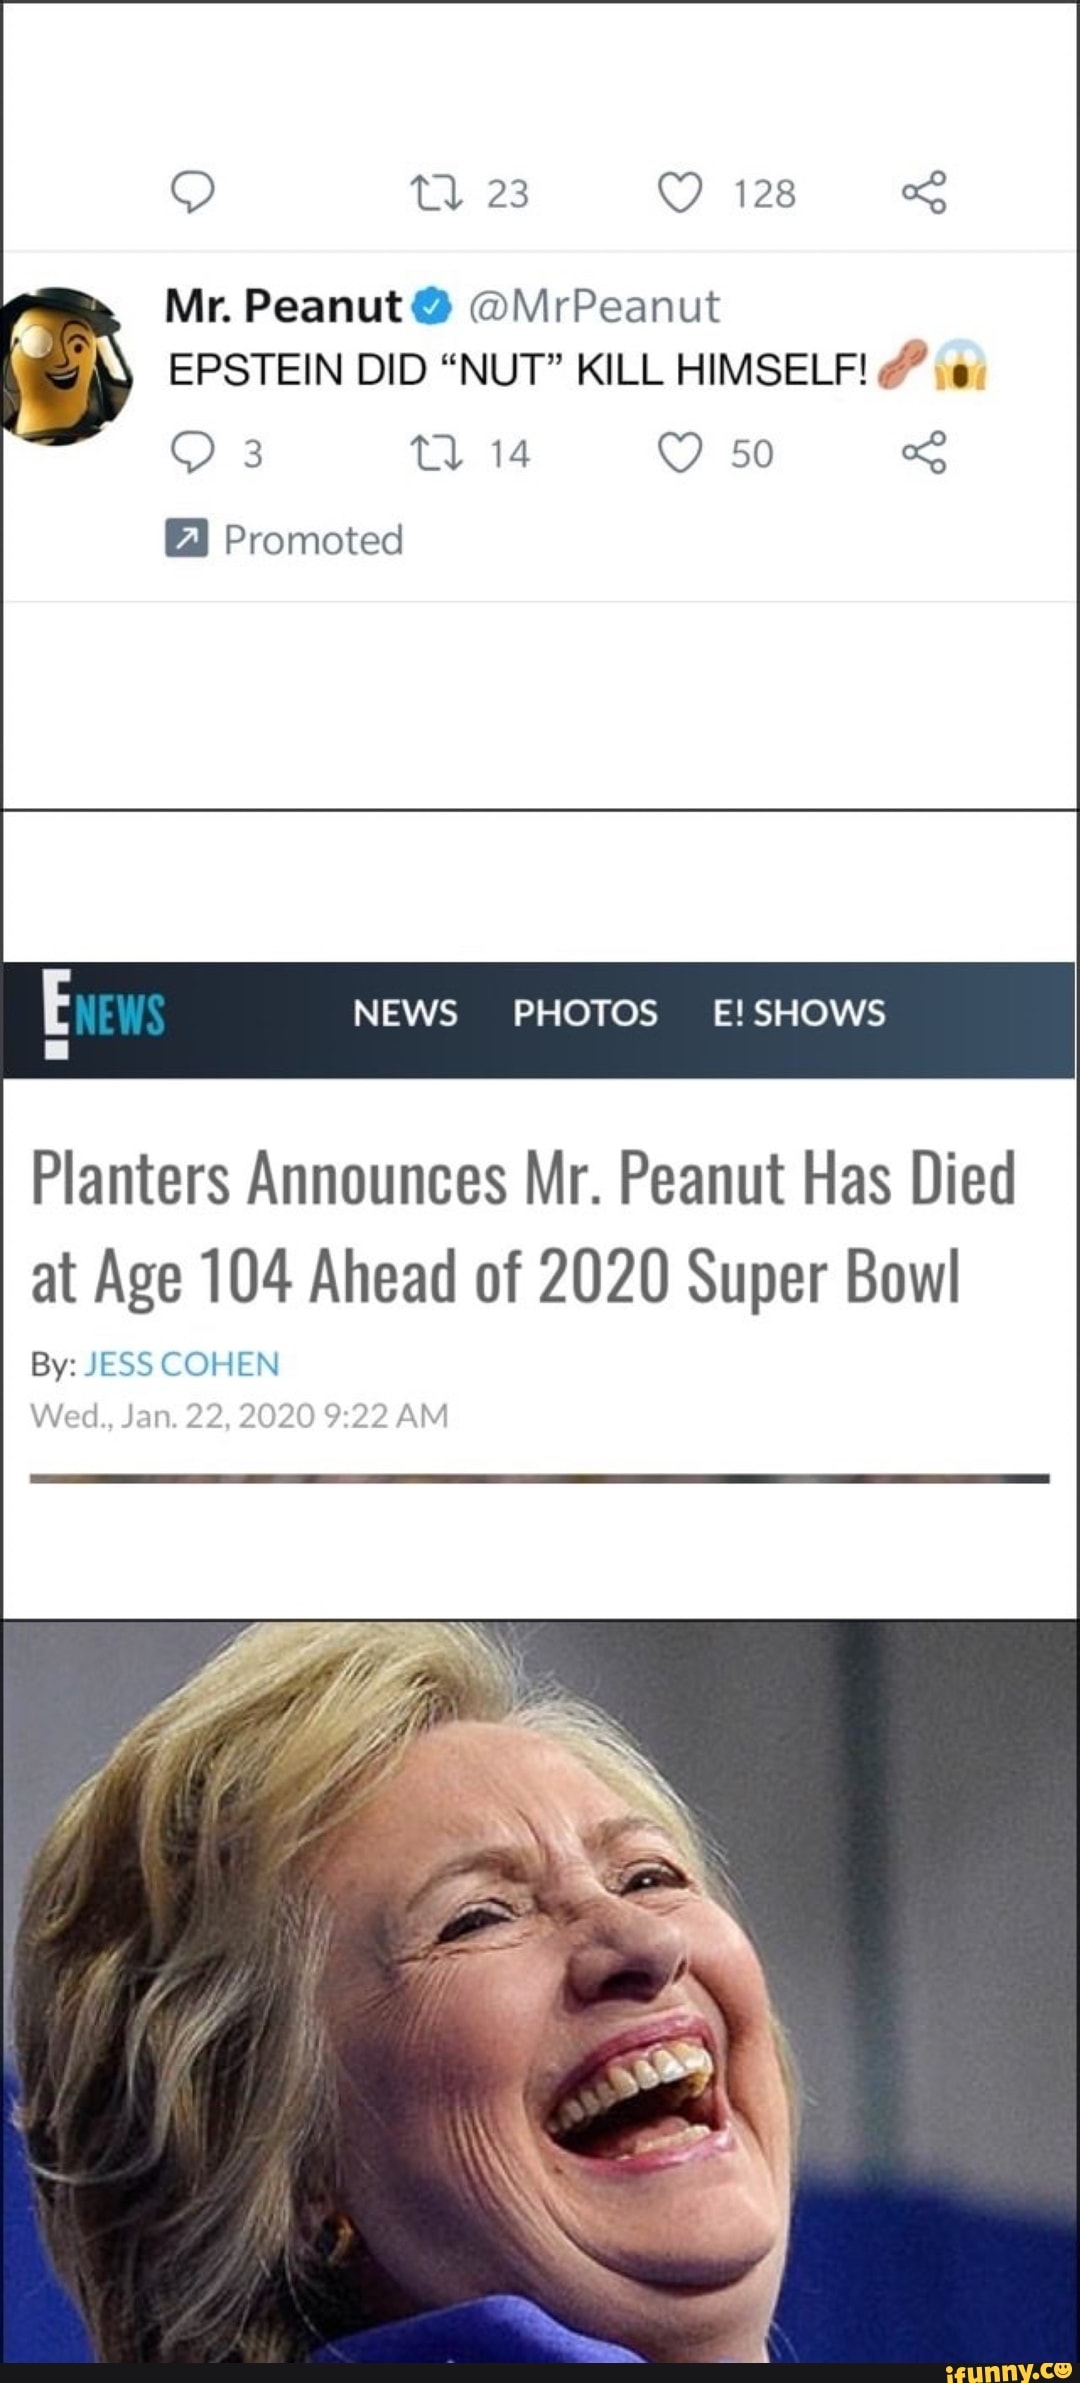The width and height of the screenshot is (1080, 2383).
Task: Open author link Jess Cohen
Action: (182, 1364)
